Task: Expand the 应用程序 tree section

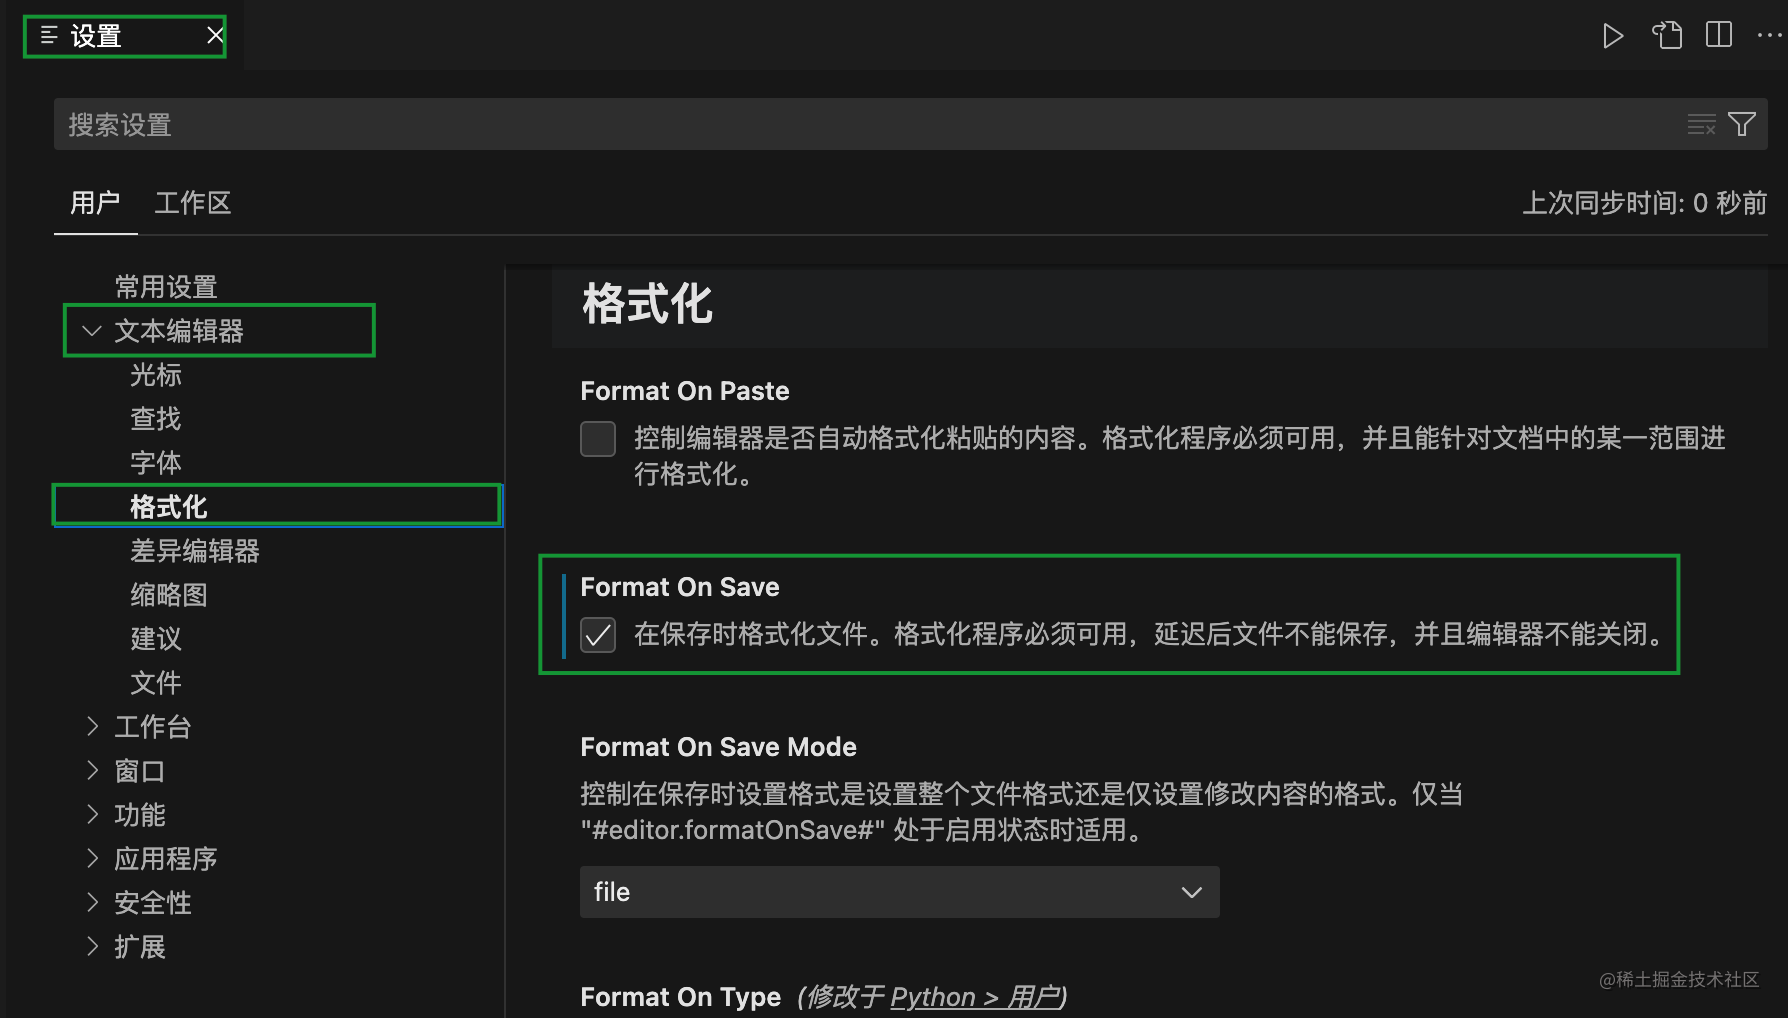Action: (x=92, y=858)
